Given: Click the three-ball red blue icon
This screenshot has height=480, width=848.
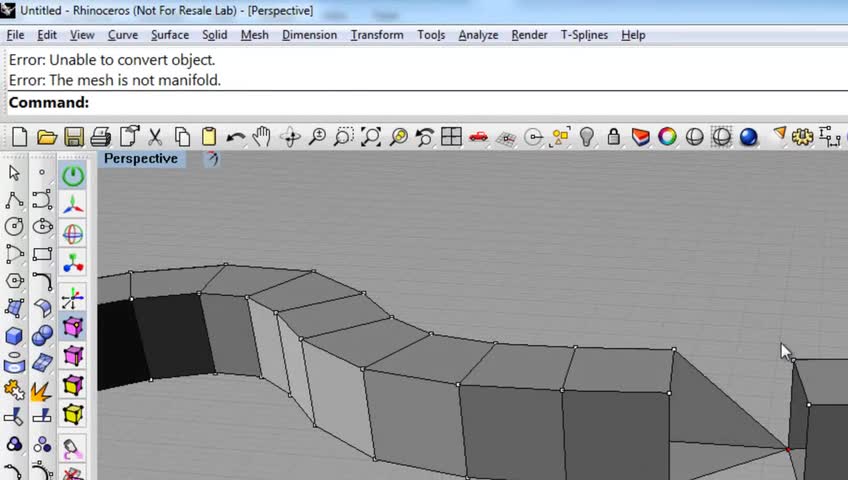Looking at the screenshot, I should [x=73, y=264].
